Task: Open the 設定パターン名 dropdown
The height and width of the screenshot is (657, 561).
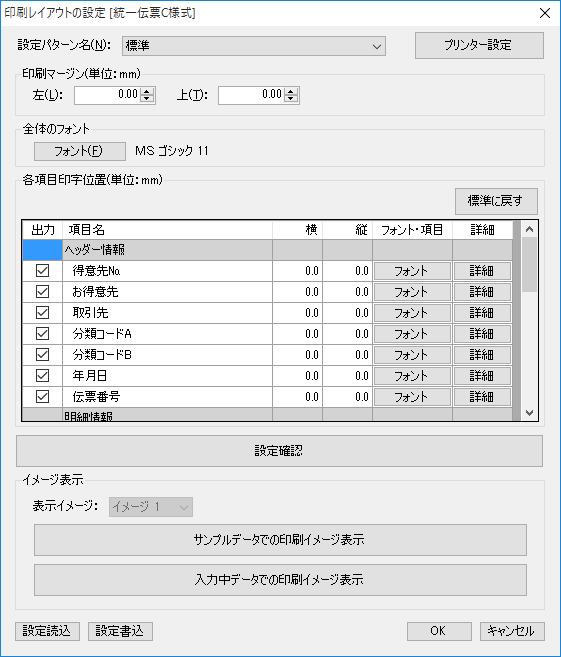Action: coord(253,46)
